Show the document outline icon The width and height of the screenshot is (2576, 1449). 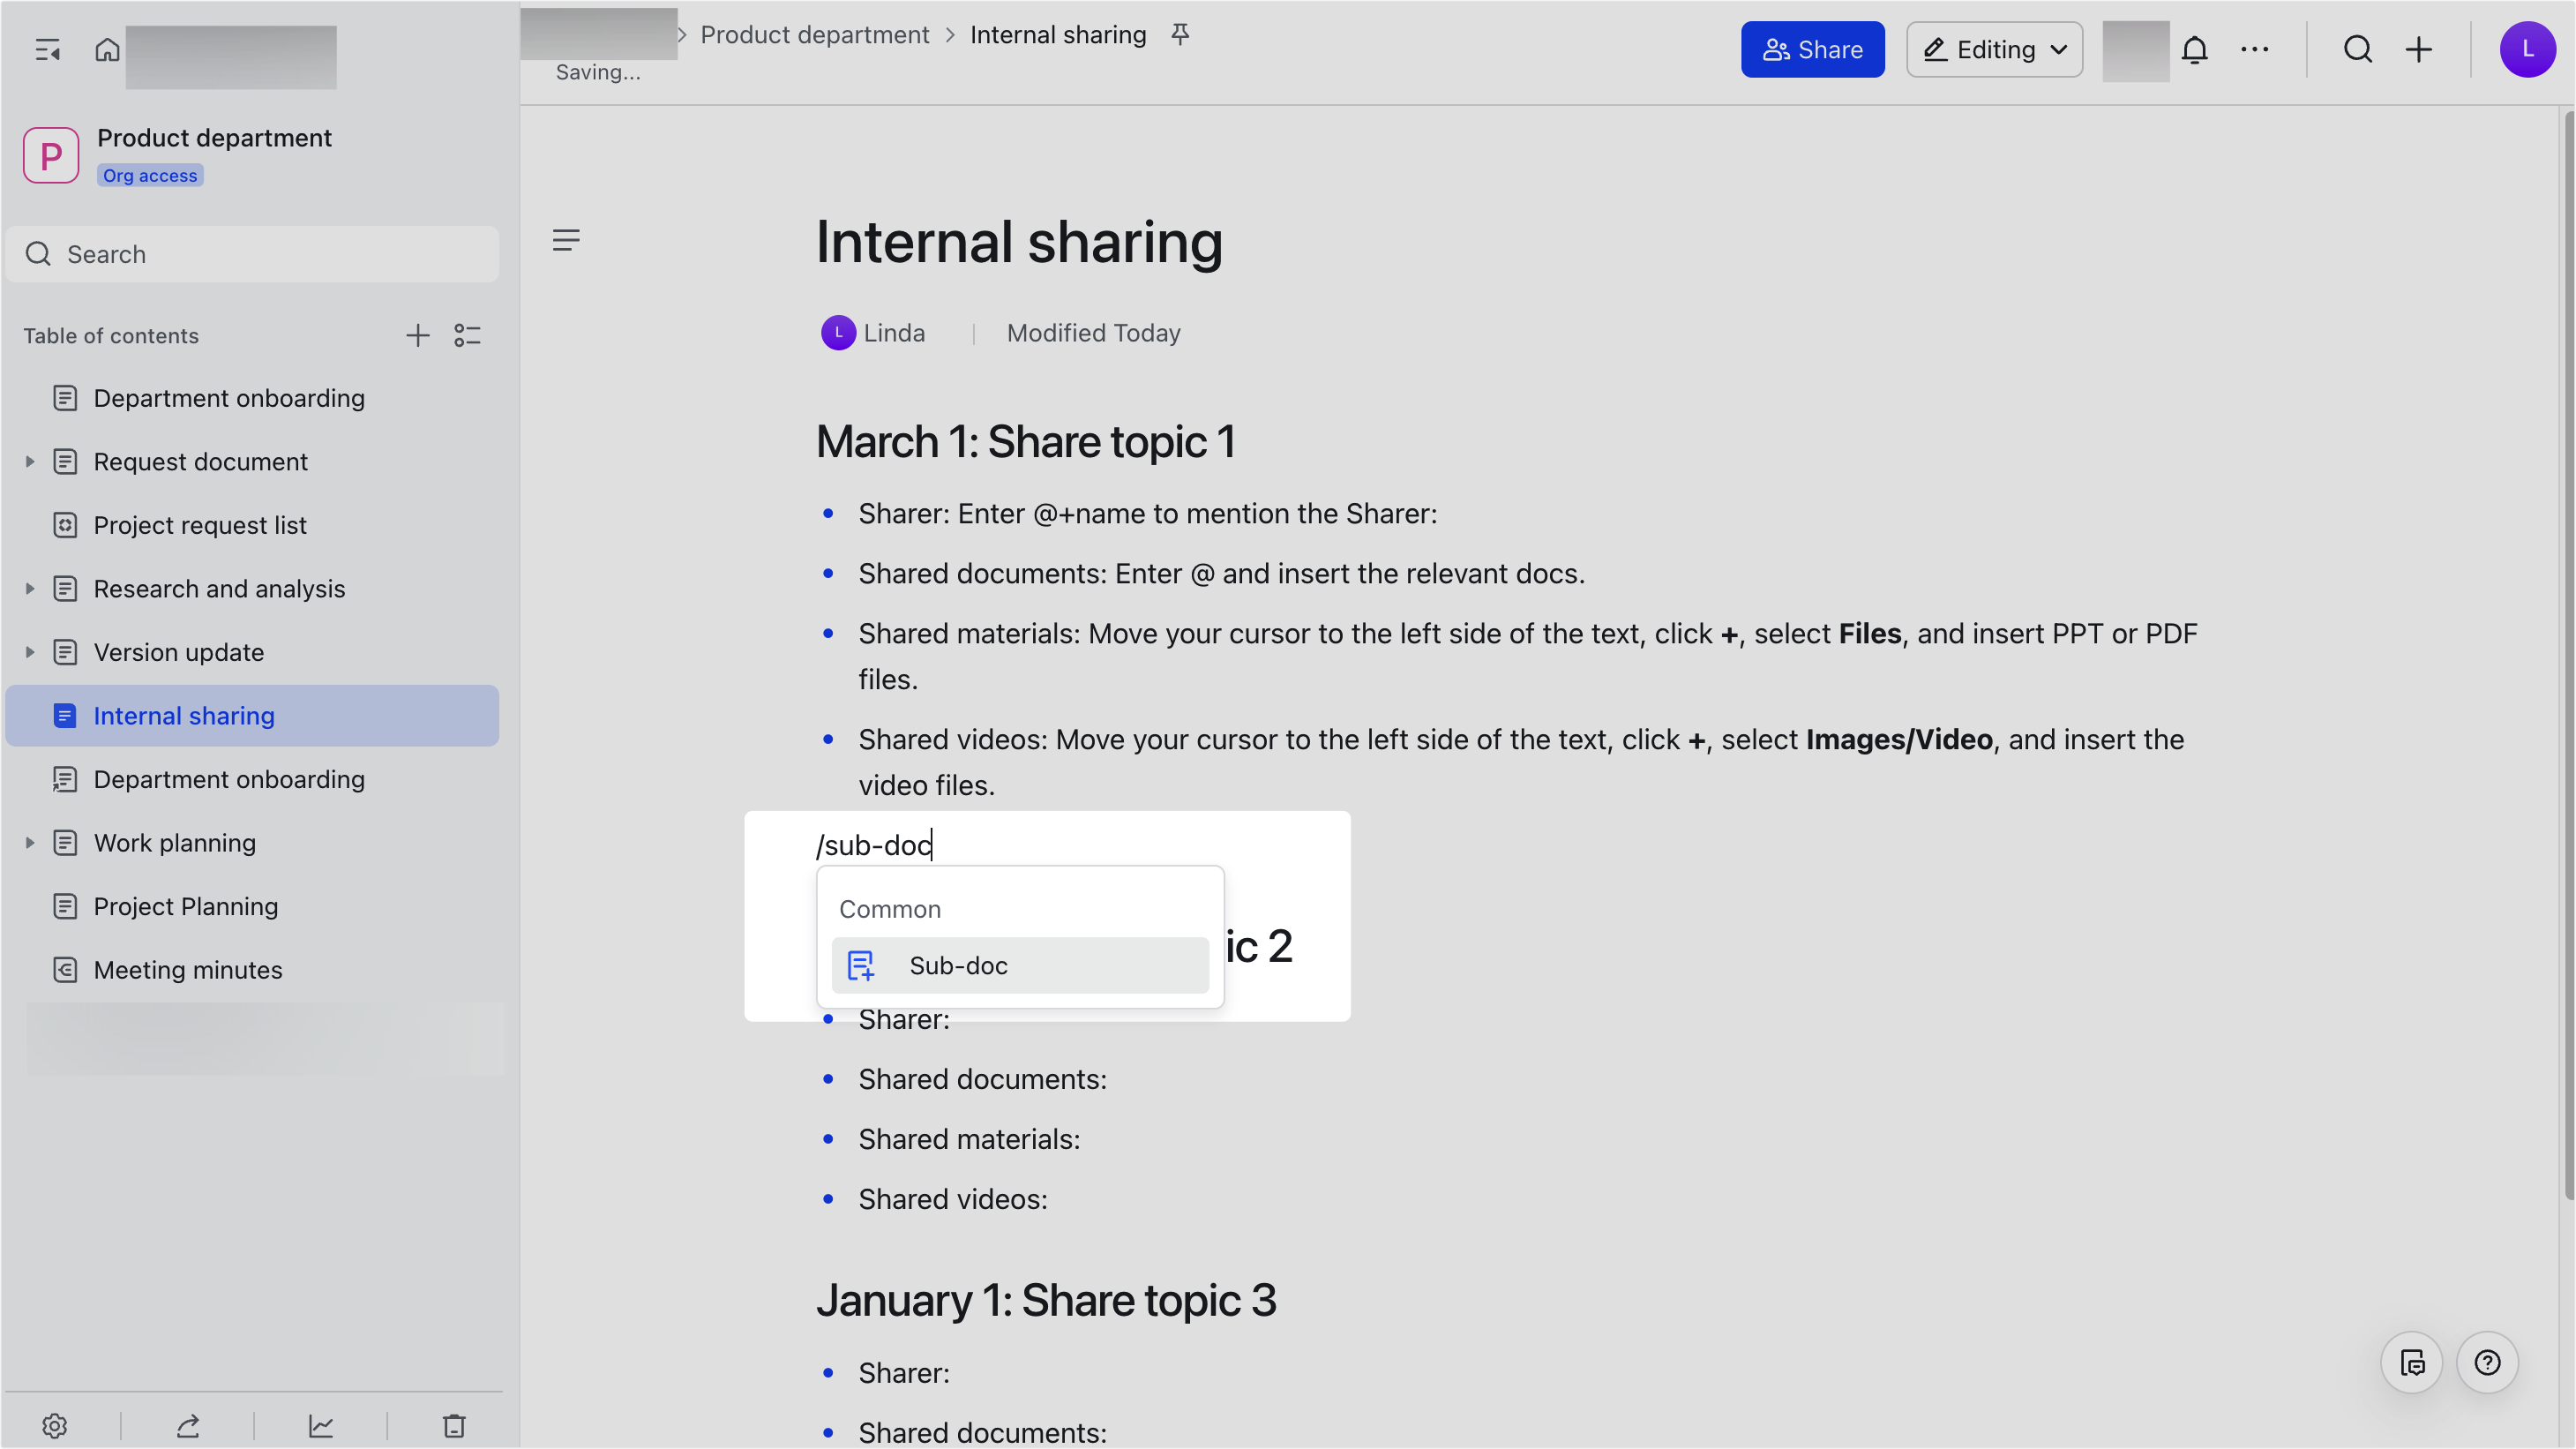coord(566,240)
